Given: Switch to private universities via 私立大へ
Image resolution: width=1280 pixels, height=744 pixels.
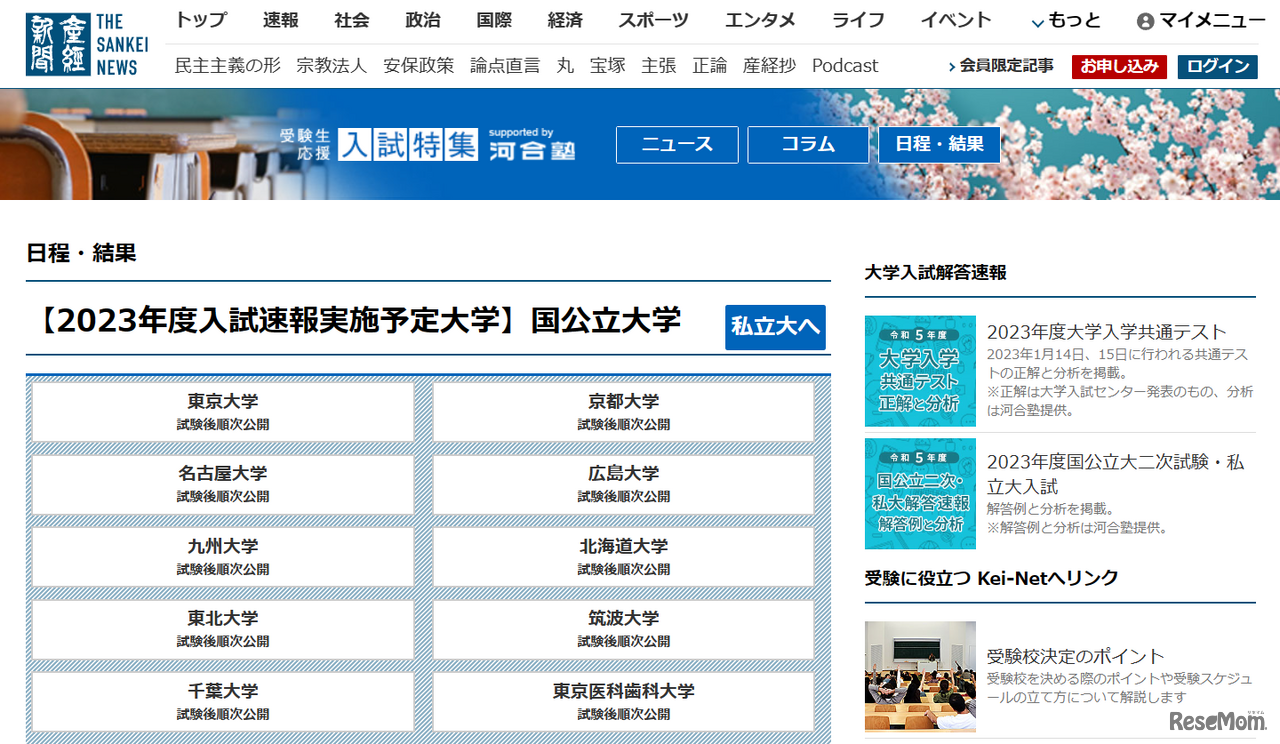Looking at the screenshot, I should point(775,327).
